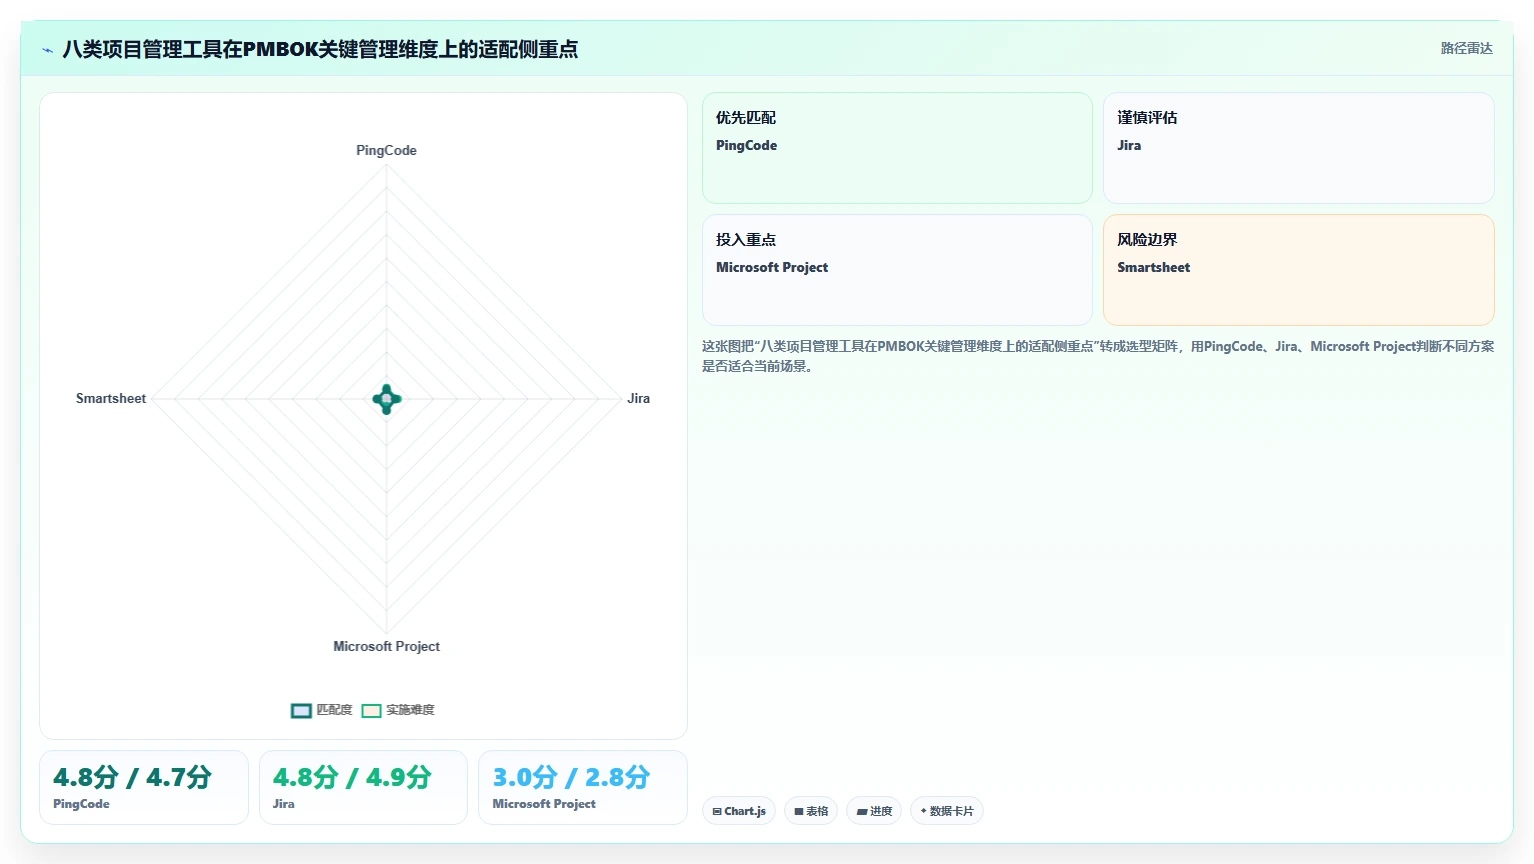Select the 数据卡片 tag chip
Viewport: 1534px width, 864px height.
pos(947,811)
